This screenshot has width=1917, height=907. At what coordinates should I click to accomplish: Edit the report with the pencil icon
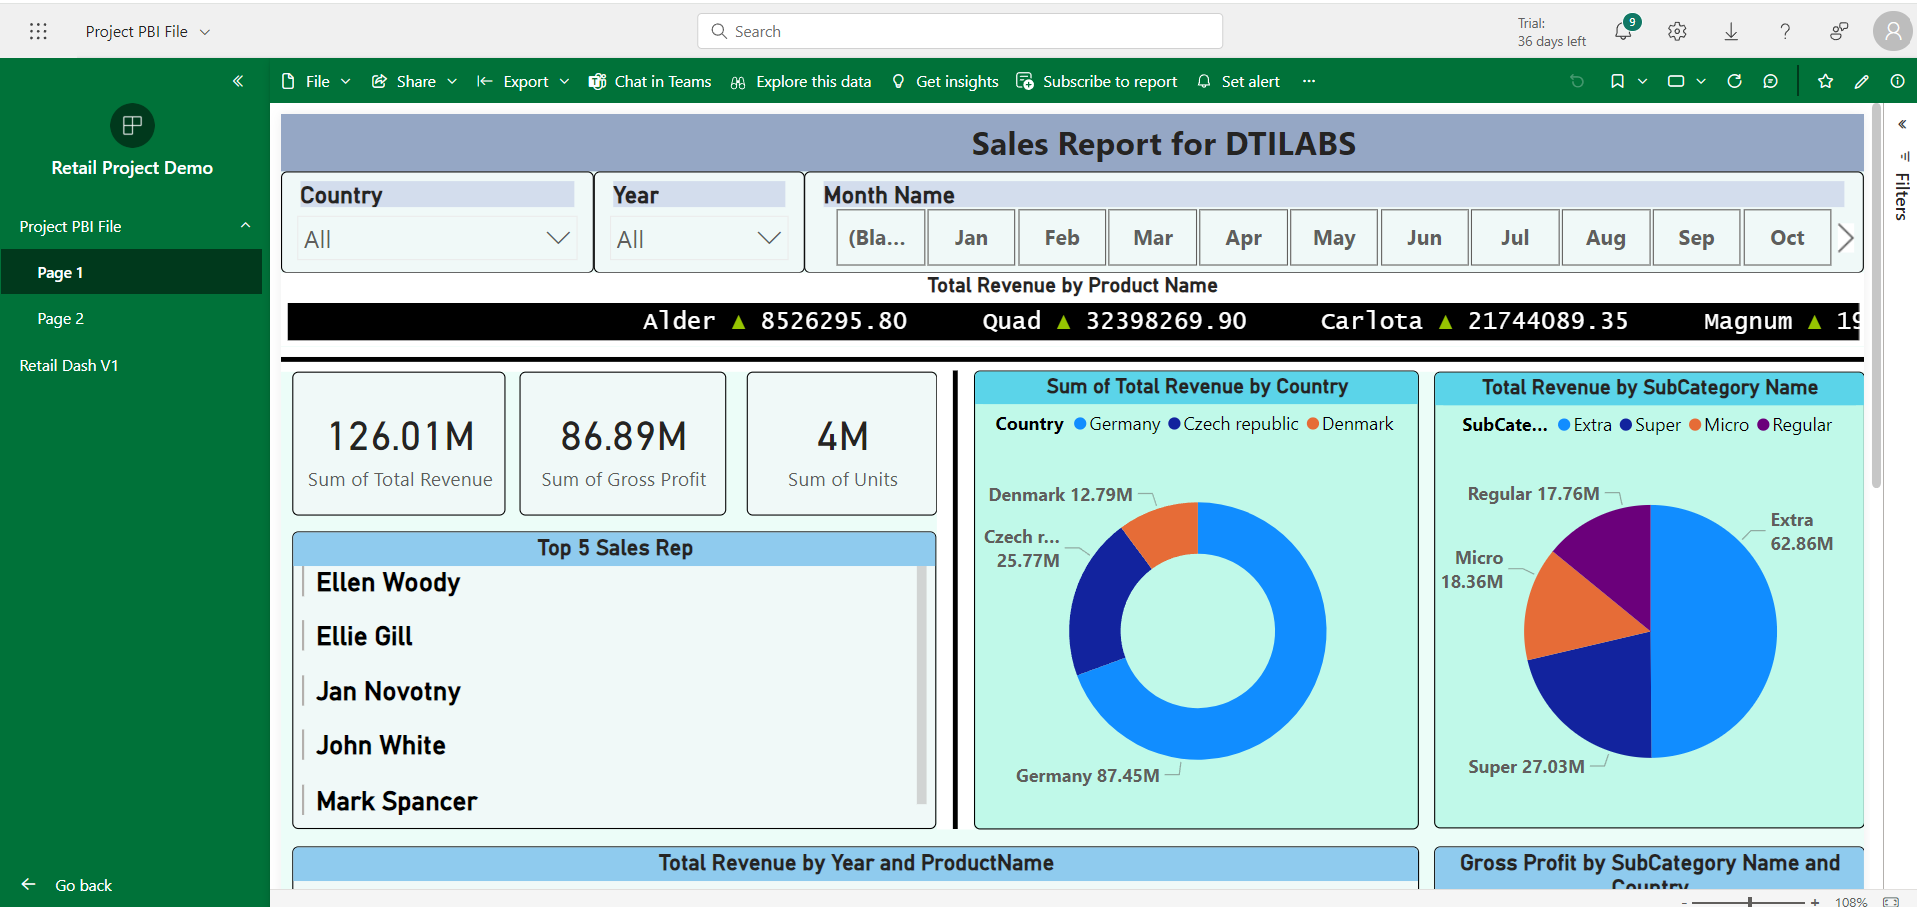click(x=1861, y=81)
